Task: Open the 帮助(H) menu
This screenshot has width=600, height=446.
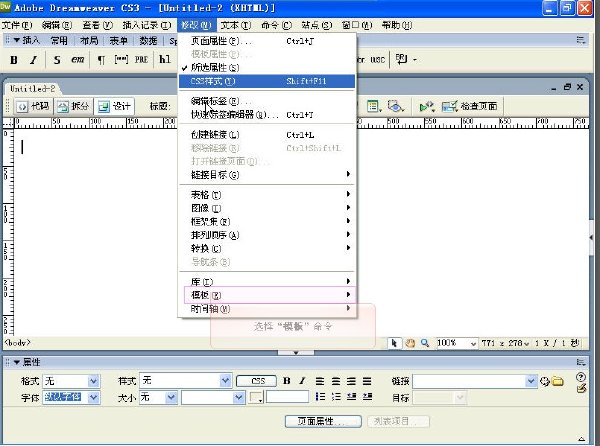Action: (x=397, y=25)
